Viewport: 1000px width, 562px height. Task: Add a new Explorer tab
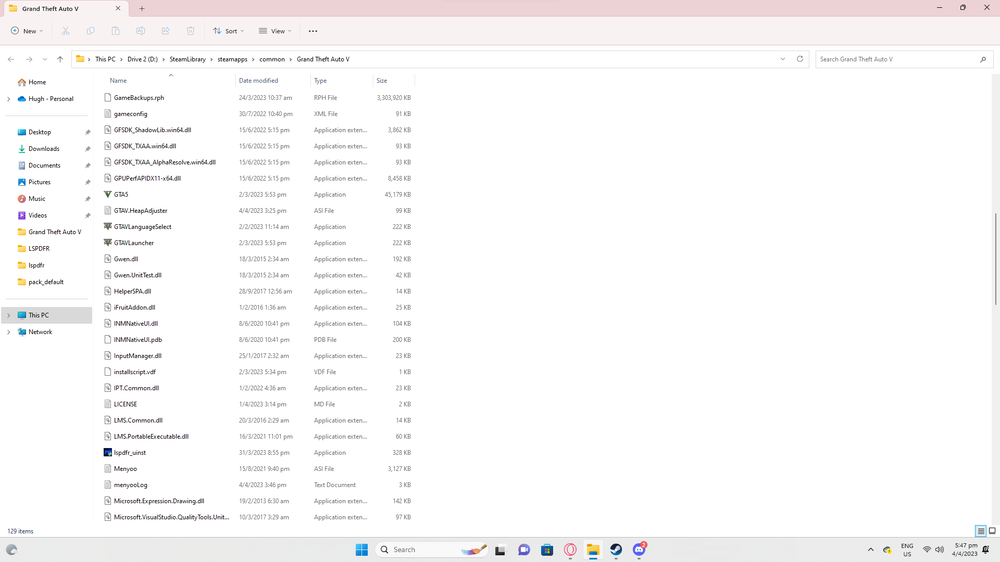[142, 8]
